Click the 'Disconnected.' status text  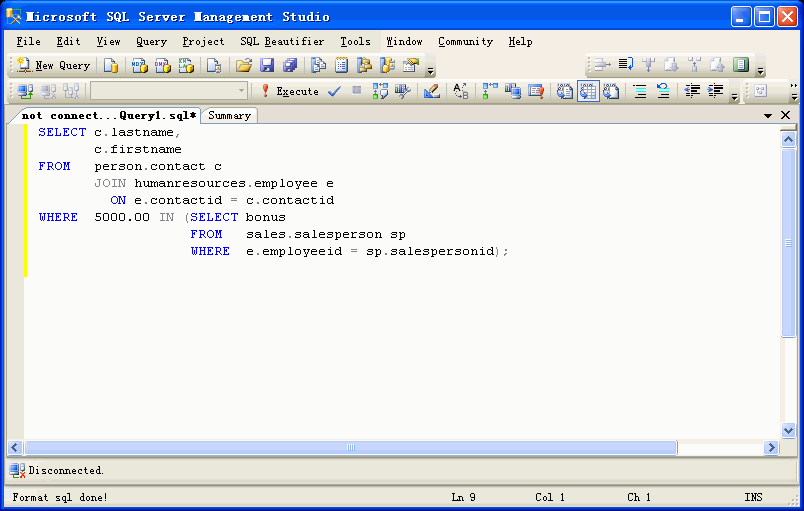(66, 471)
